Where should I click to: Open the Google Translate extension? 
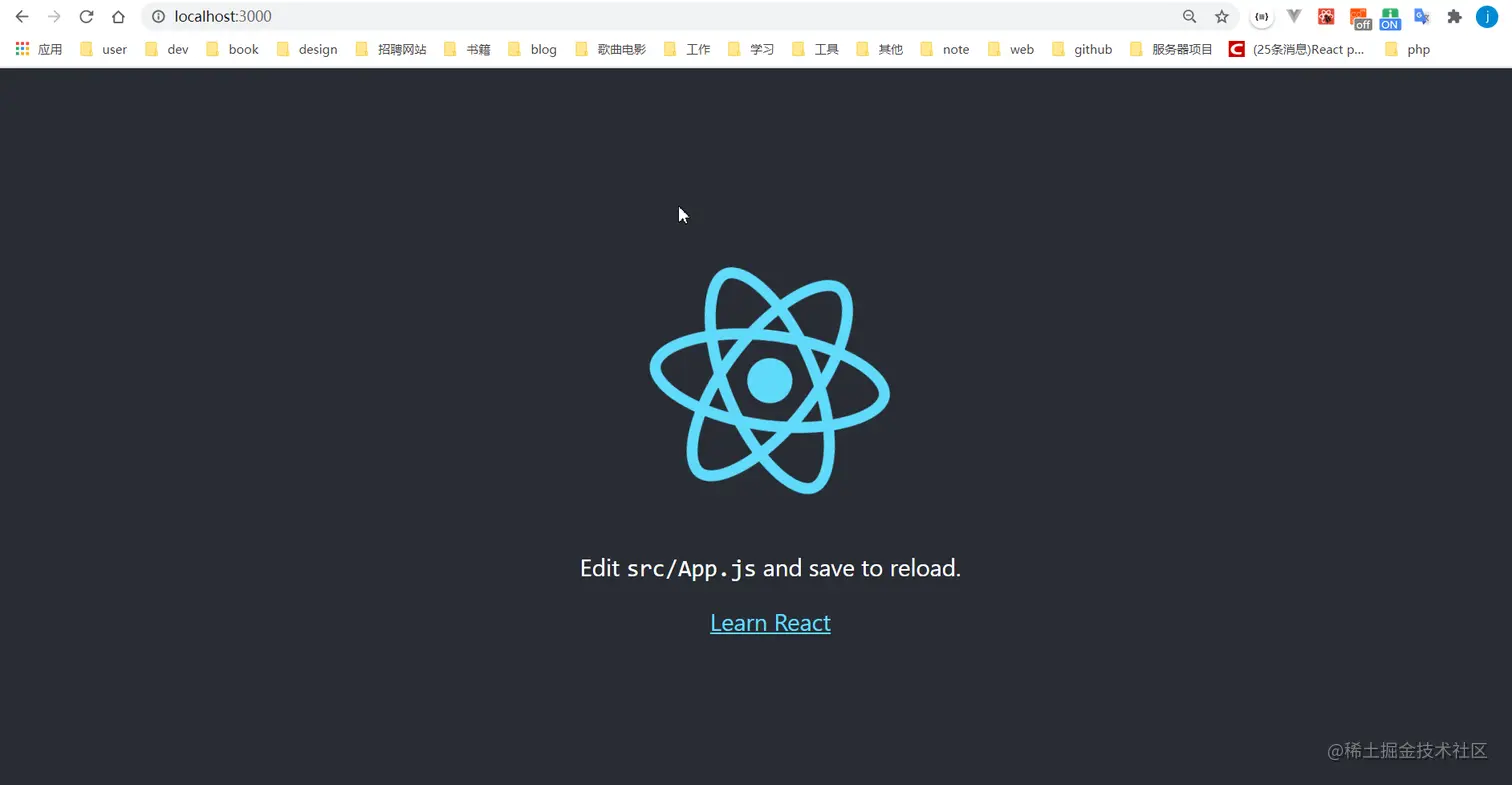[1422, 16]
